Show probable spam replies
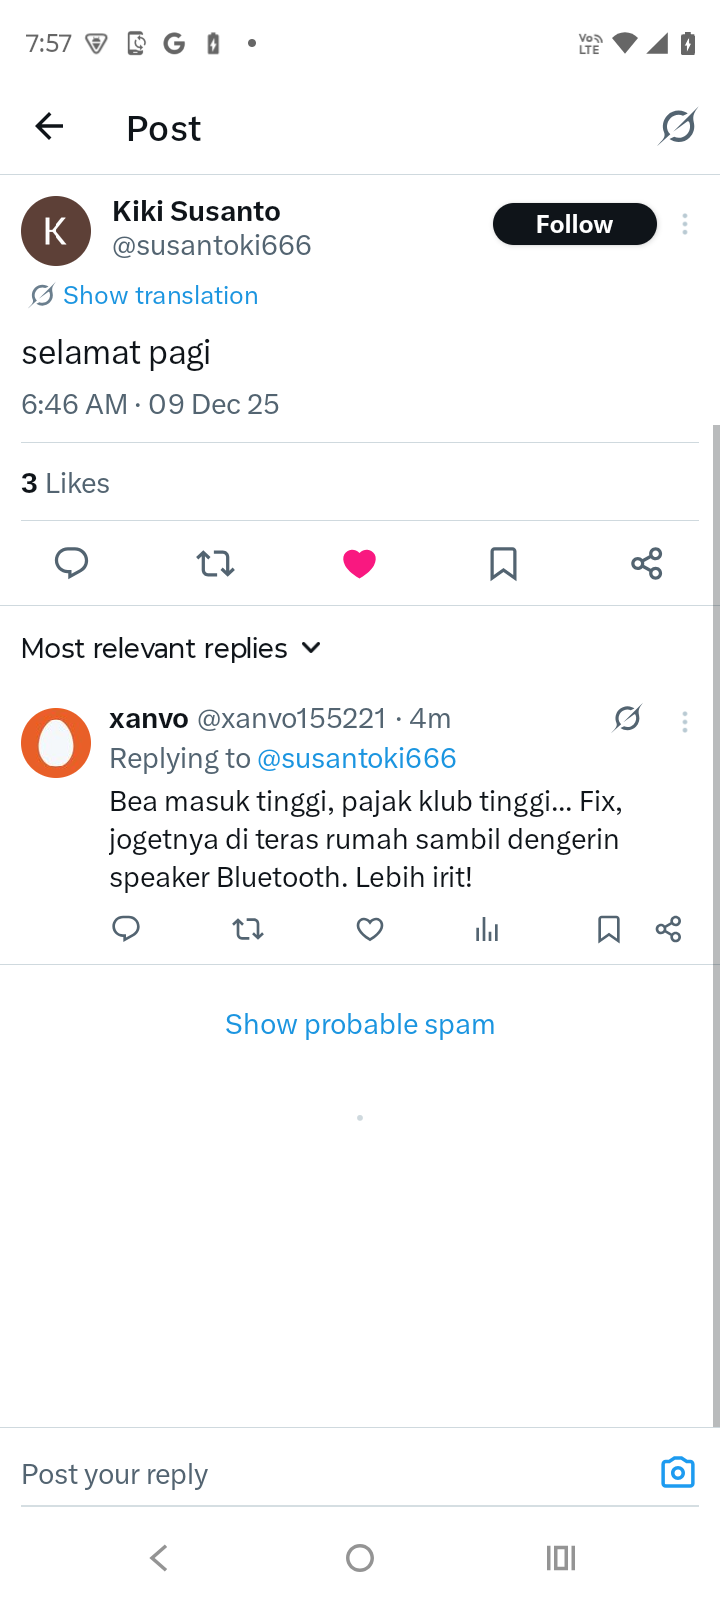Screen dimensions: 720x1600 pyautogui.click(x=360, y=1024)
